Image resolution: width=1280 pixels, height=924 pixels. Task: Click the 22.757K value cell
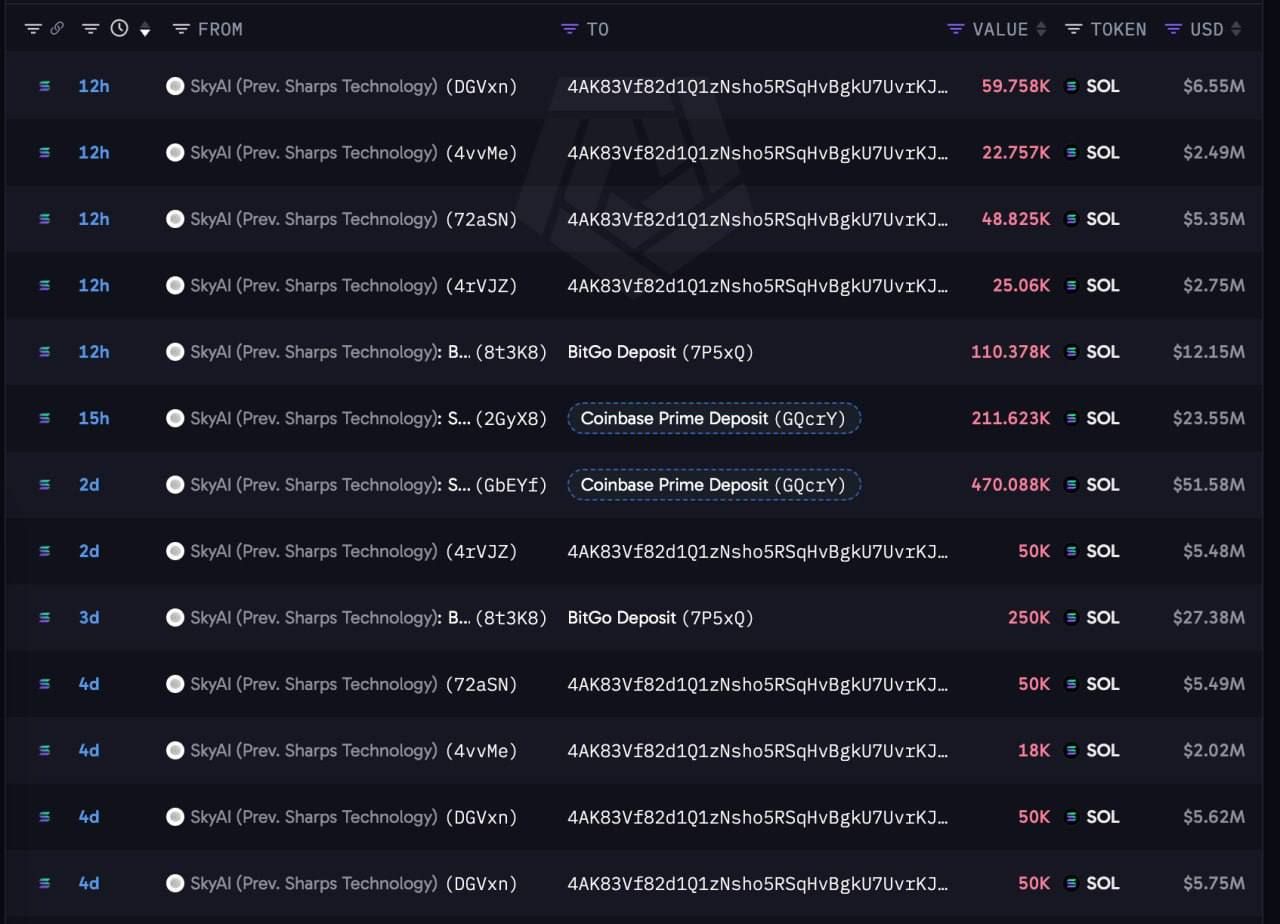(1016, 153)
